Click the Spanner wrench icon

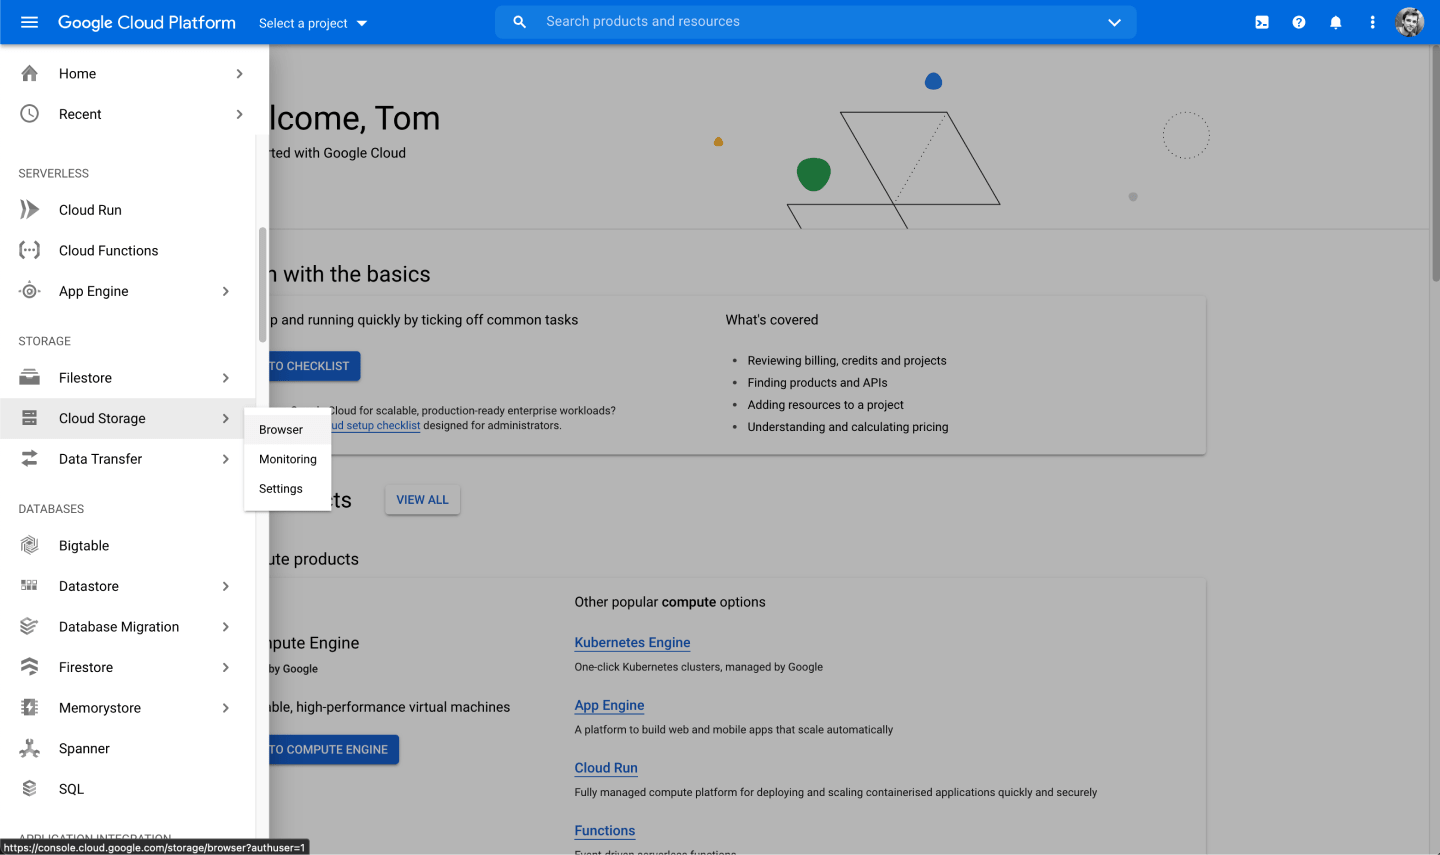click(x=30, y=748)
